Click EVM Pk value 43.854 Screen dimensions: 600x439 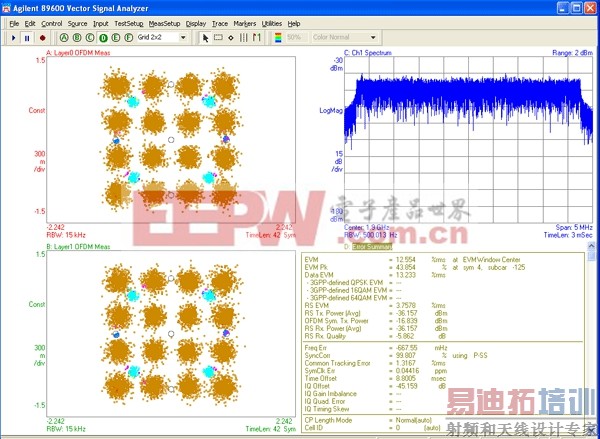(406, 267)
